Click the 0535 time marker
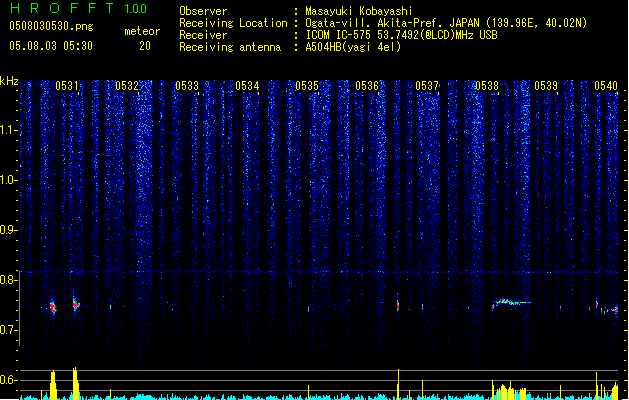The width and height of the screenshot is (629, 400). pyautogui.click(x=307, y=86)
